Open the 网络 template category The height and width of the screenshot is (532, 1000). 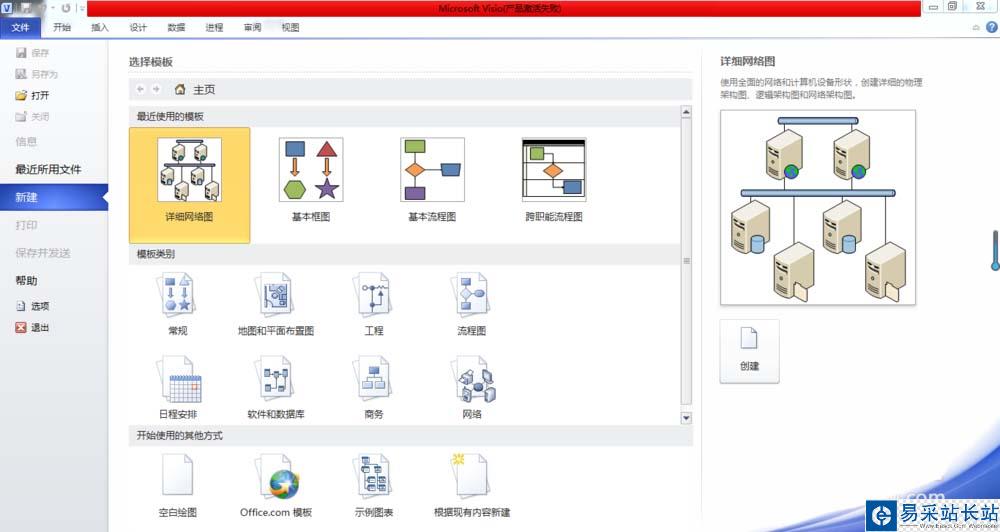tap(472, 388)
